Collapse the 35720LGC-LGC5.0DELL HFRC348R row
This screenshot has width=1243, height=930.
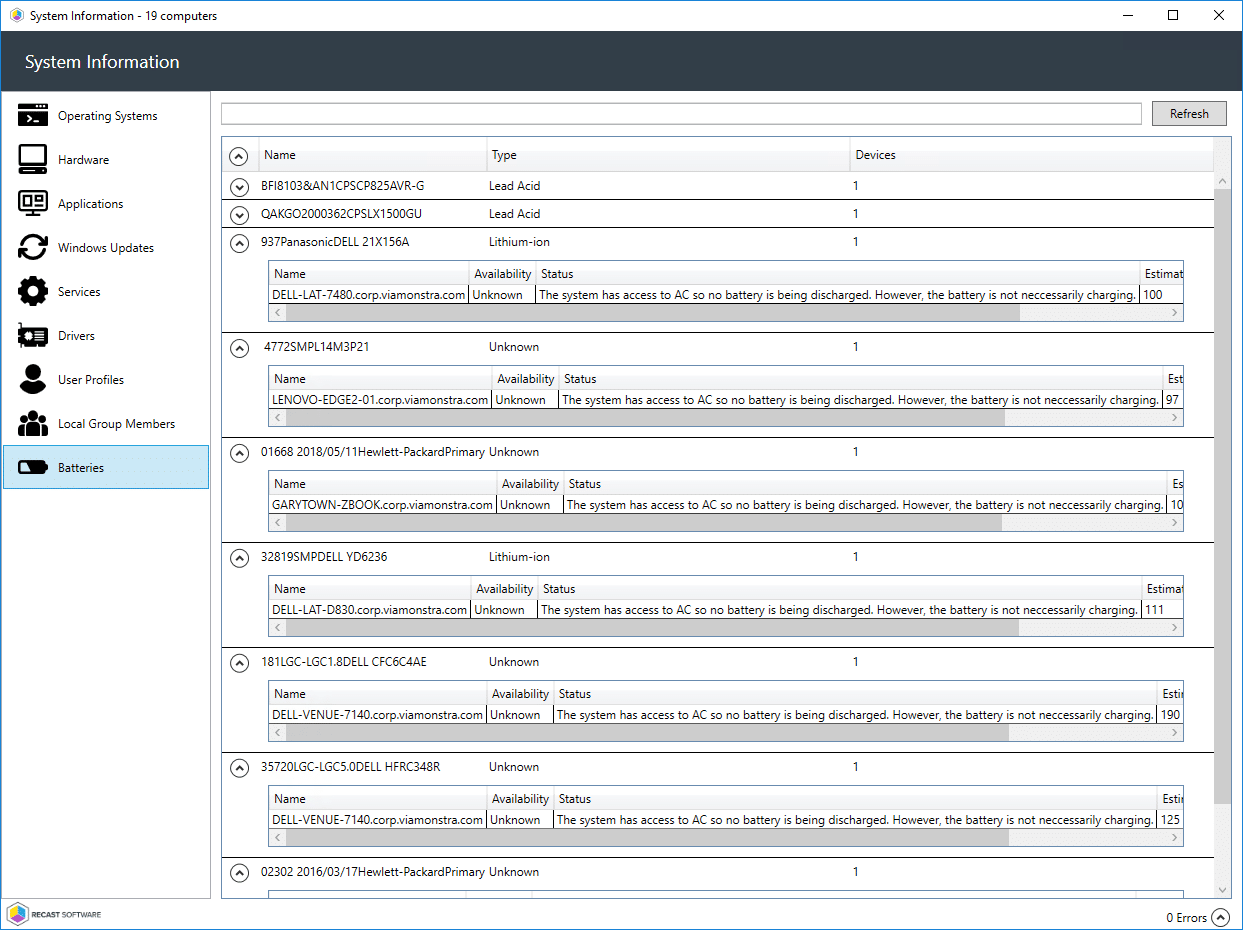pos(238,768)
